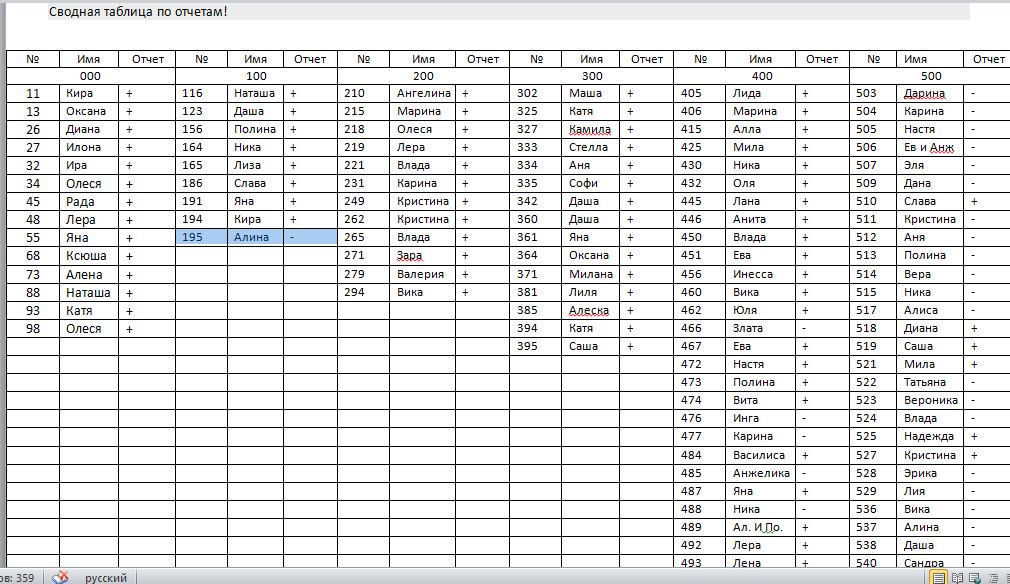Viewport: 1010px width, 584px height.
Task: Select the cell "Ев и Анж"
Action: (x=927, y=147)
